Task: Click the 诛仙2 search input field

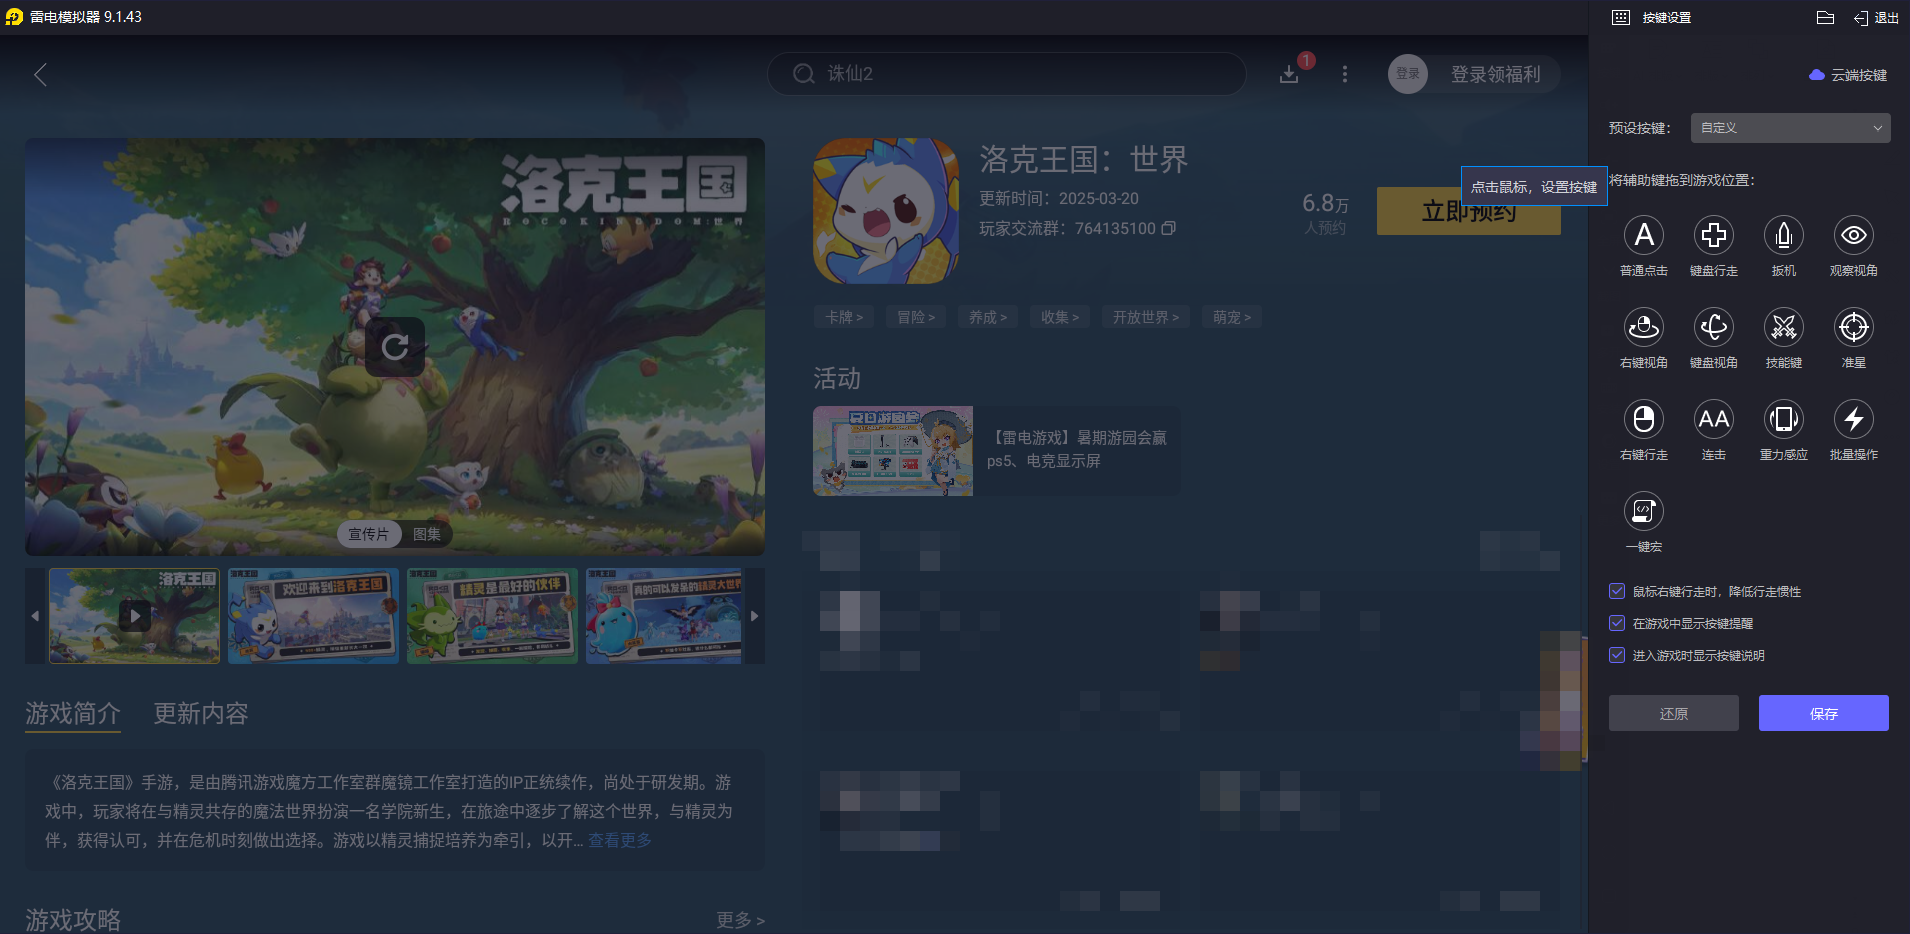Action: (x=1005, y=73)
